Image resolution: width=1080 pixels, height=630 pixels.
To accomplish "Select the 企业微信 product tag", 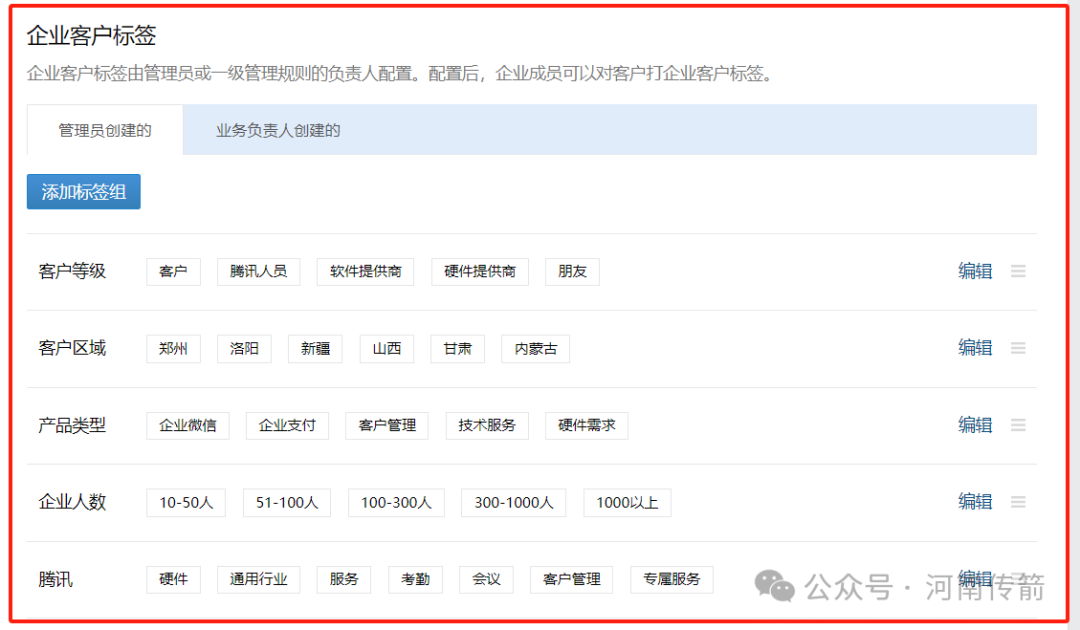I will (x=187, y=426).
